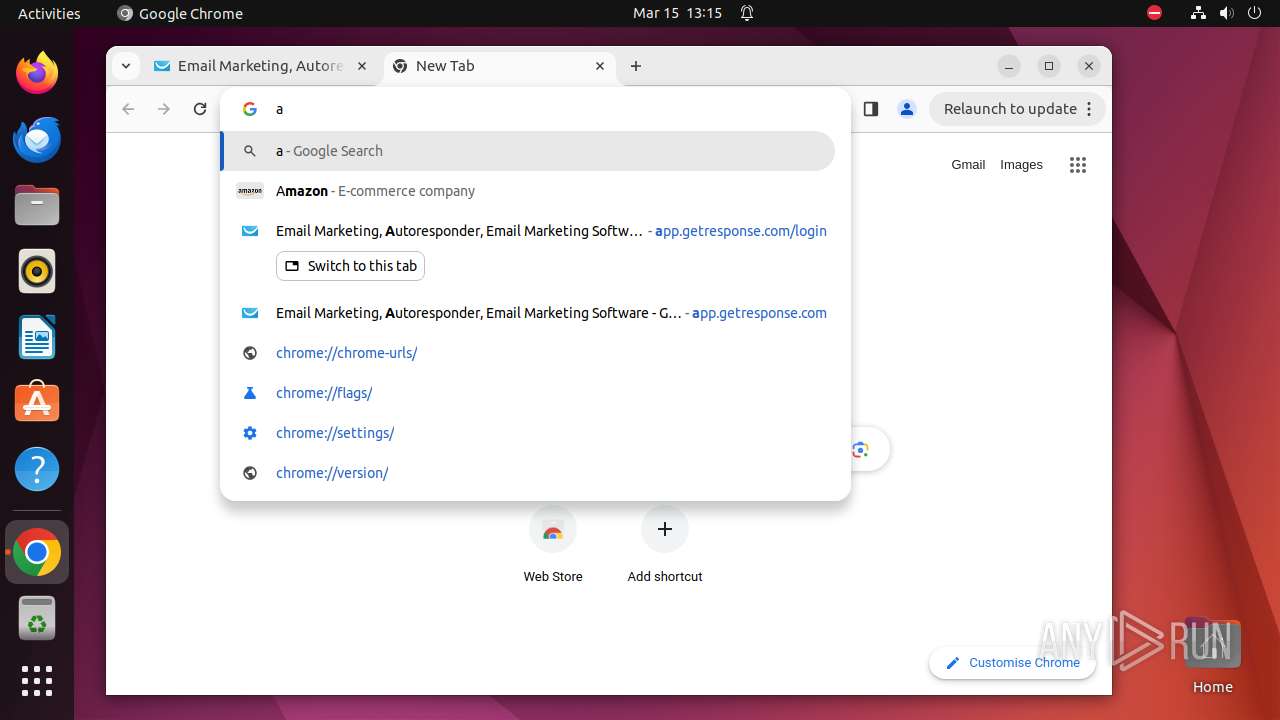Open network status icon in top bar
The height and width of the screenshot is (720, 1280).
[x=1198, y=13]
